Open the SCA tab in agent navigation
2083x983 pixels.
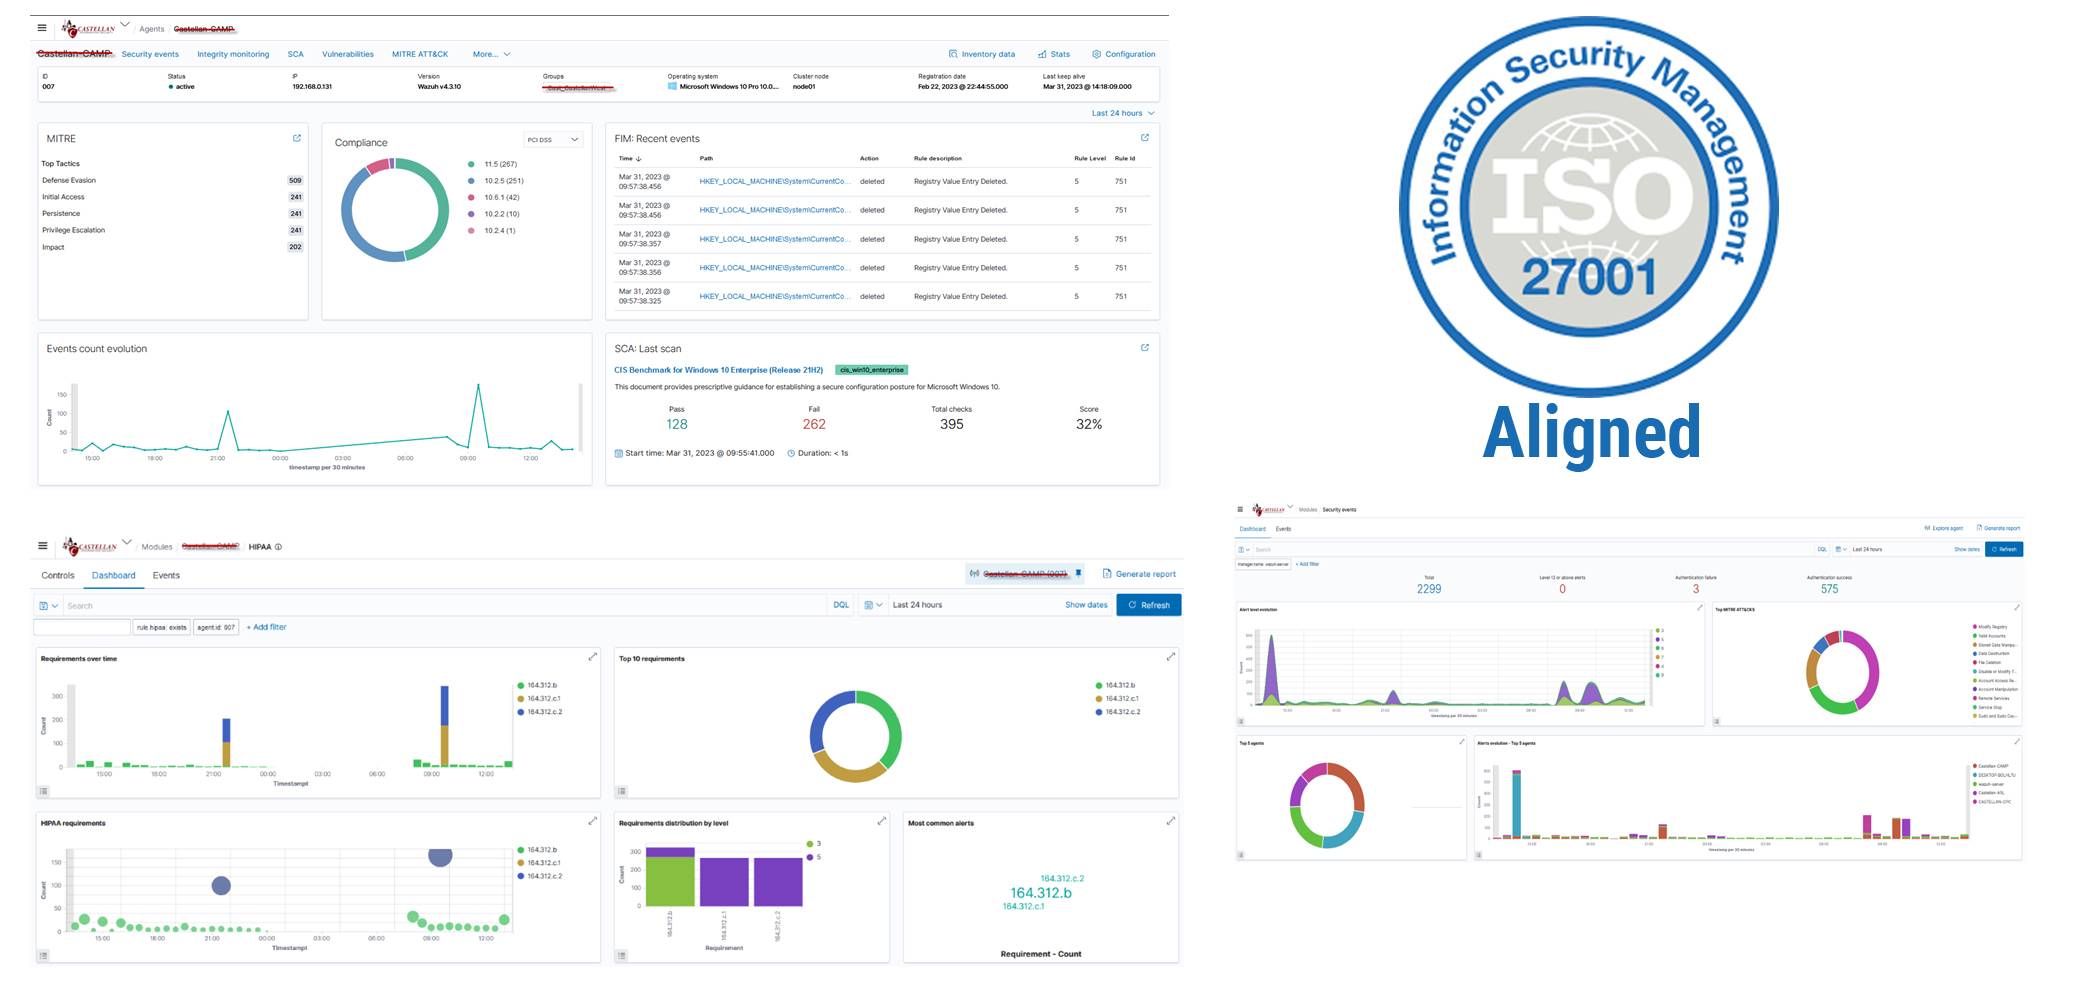coord(296,54)
